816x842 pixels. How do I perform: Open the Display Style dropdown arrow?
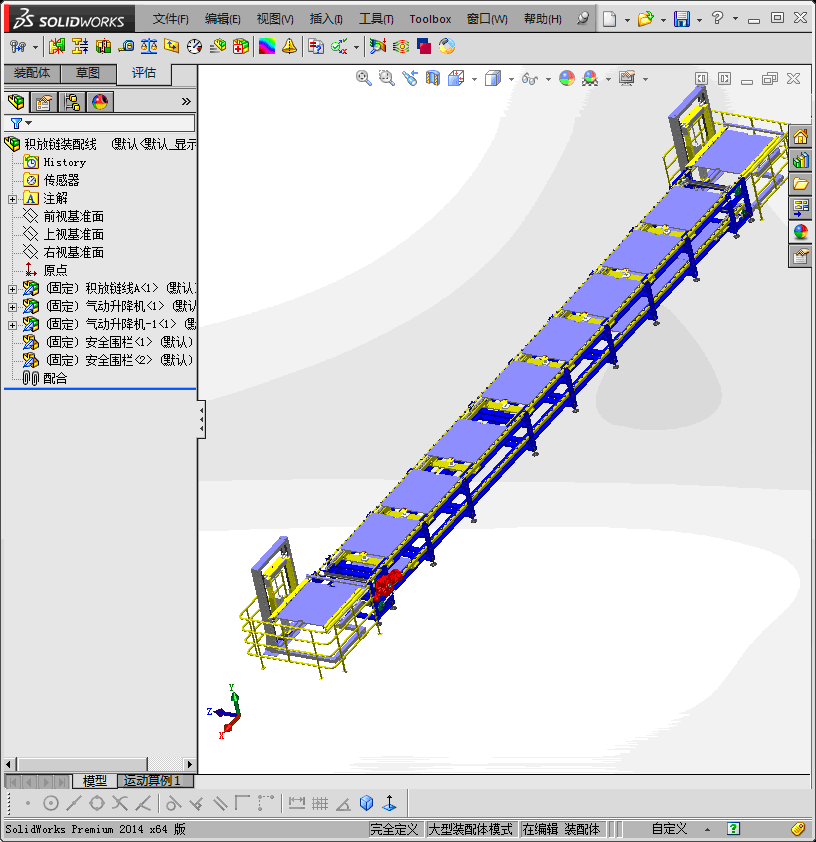coord(511,79)
